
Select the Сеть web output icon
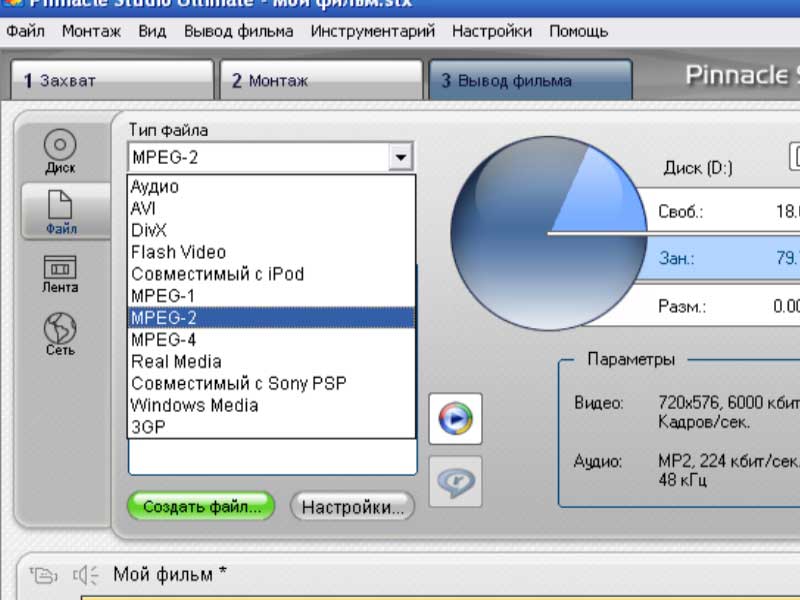60,334
